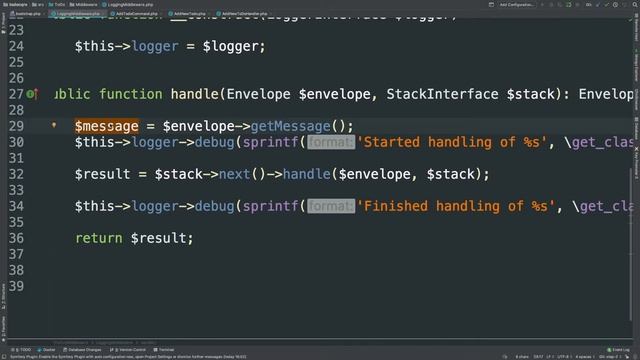Click getMessage() call on line 29
The image size is (640, 360).
(302, 126)
